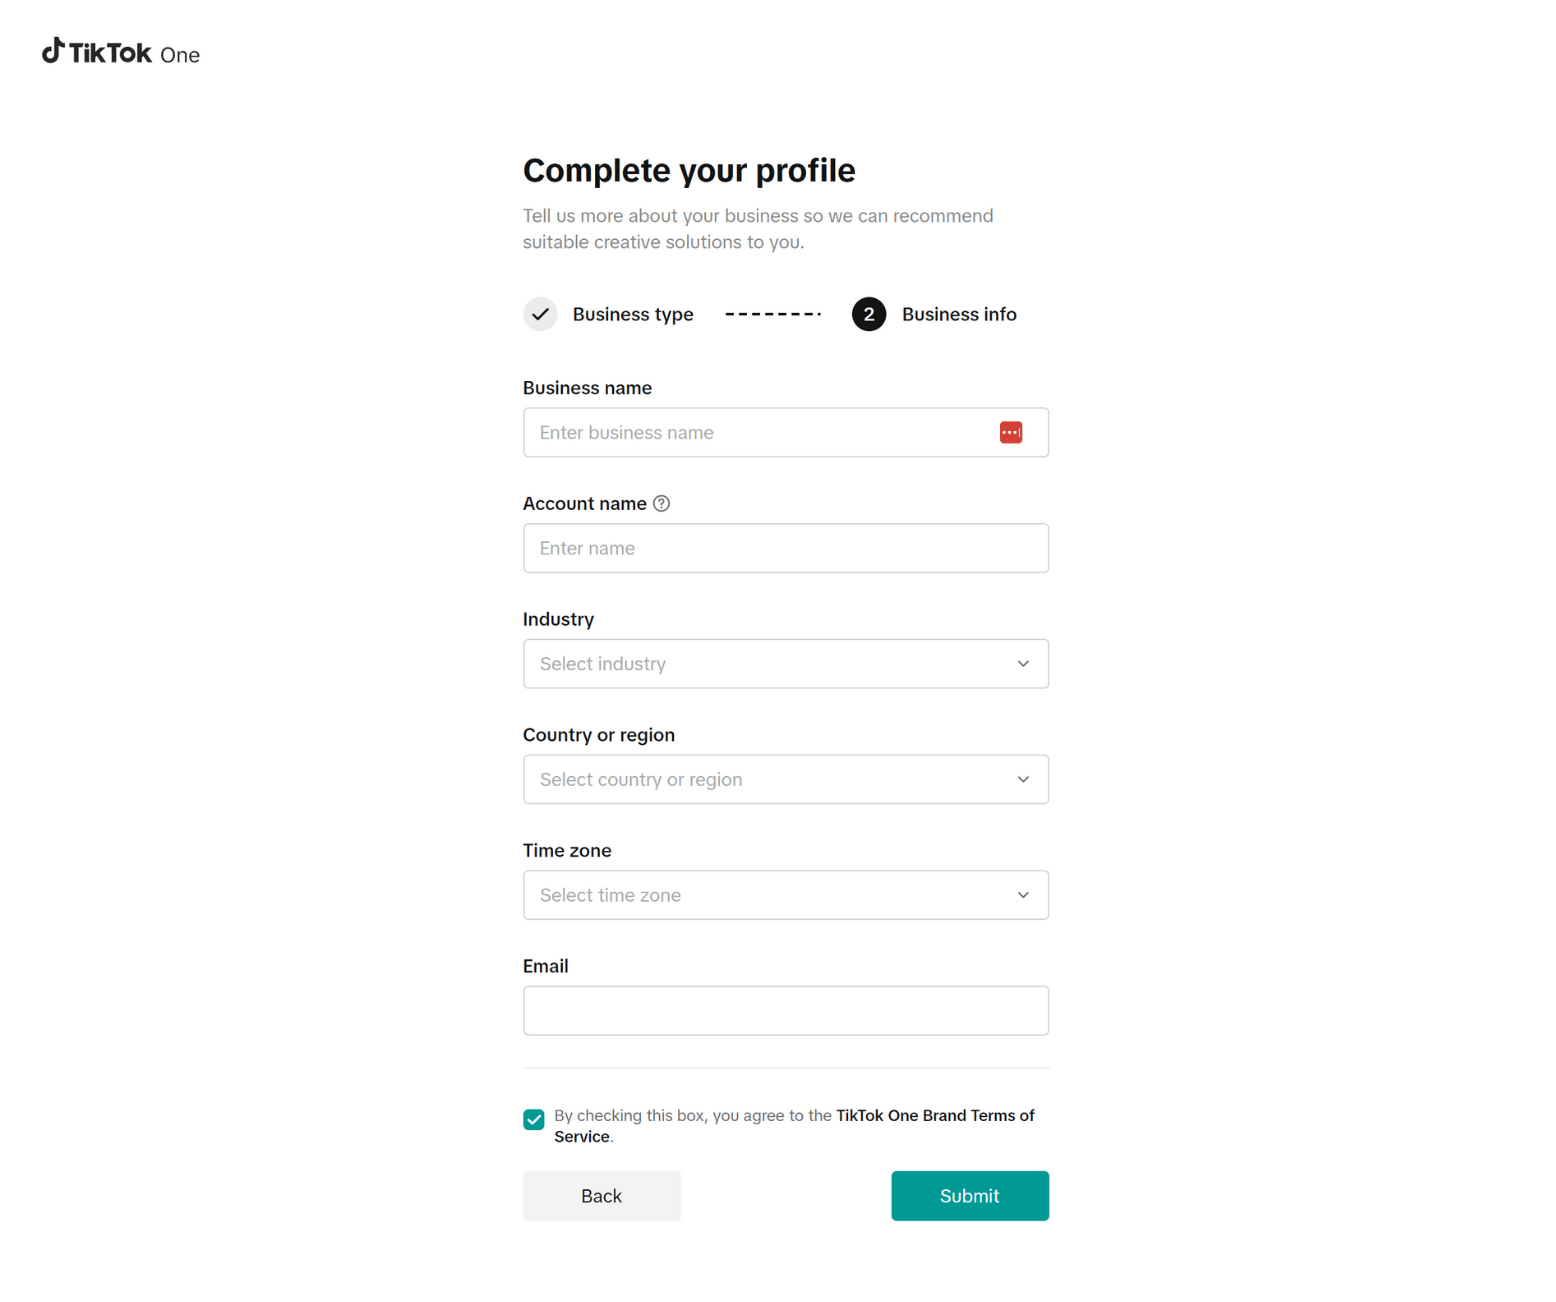The height and width of the screenshot is (1302, 1556).
Task: Click the Industry dropdown chevron arrow
Action: 1022,664
